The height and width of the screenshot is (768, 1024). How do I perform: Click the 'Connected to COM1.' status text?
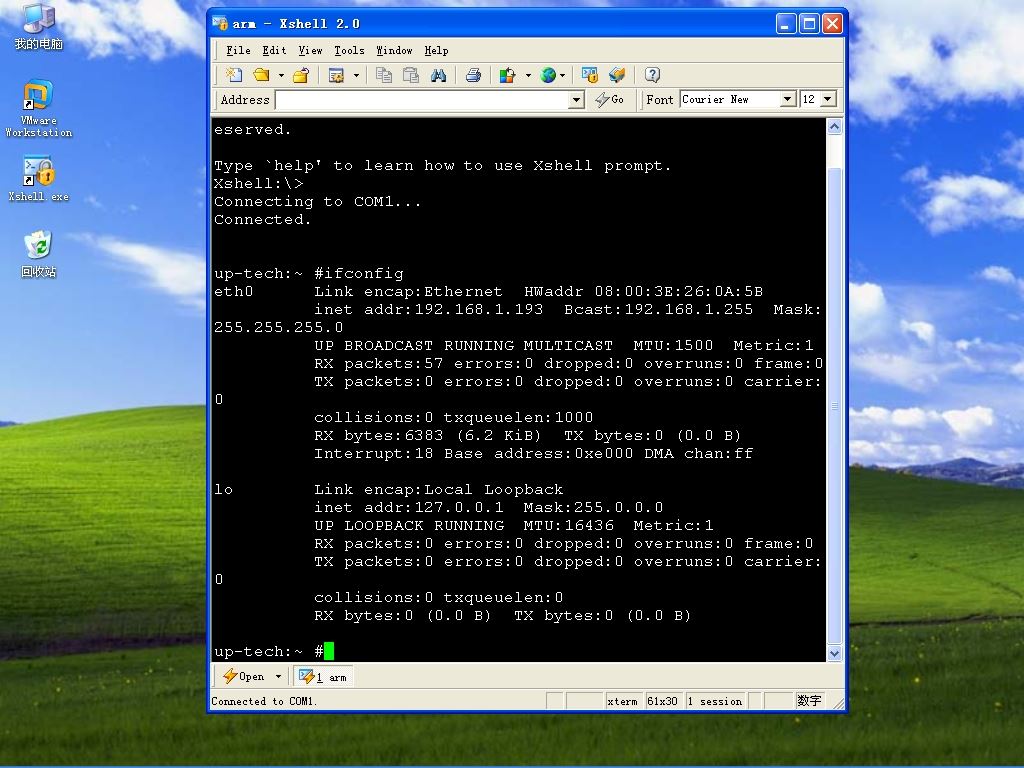click(x=263, y=701)
